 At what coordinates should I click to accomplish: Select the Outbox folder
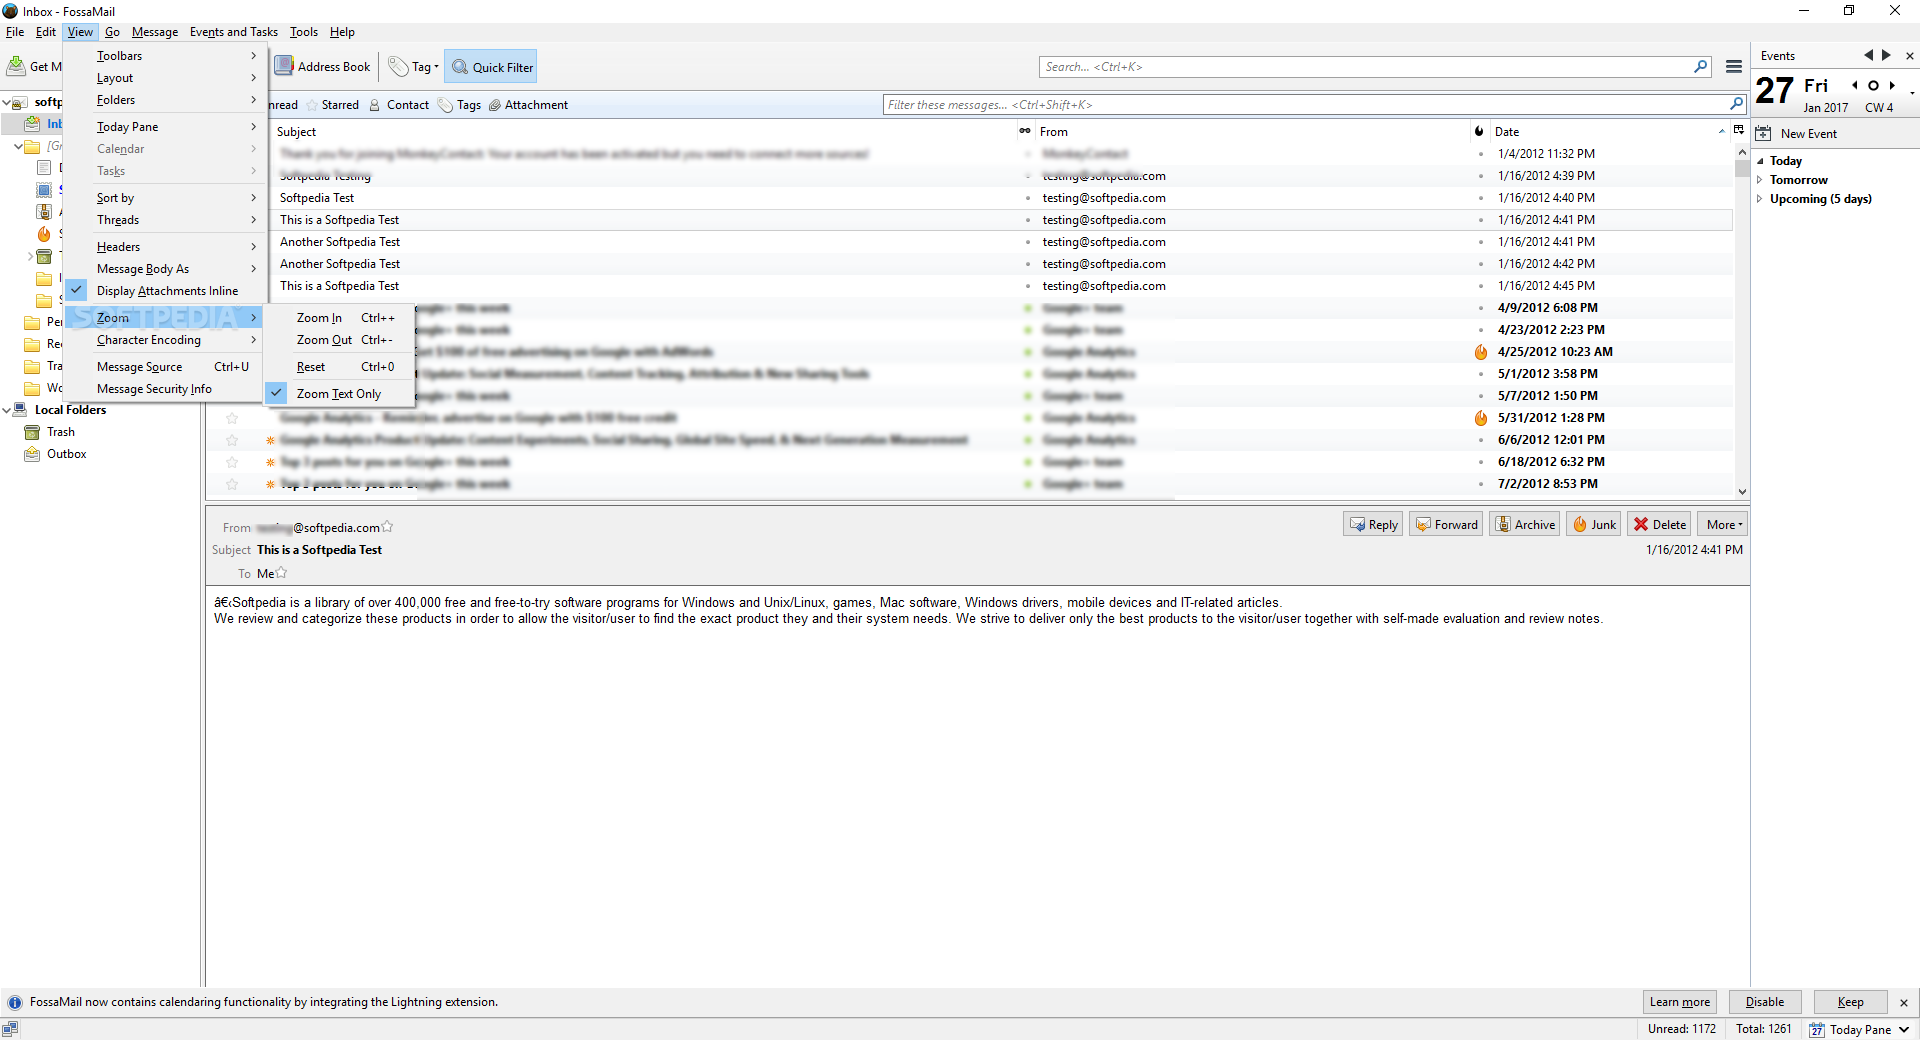[55, 454]
